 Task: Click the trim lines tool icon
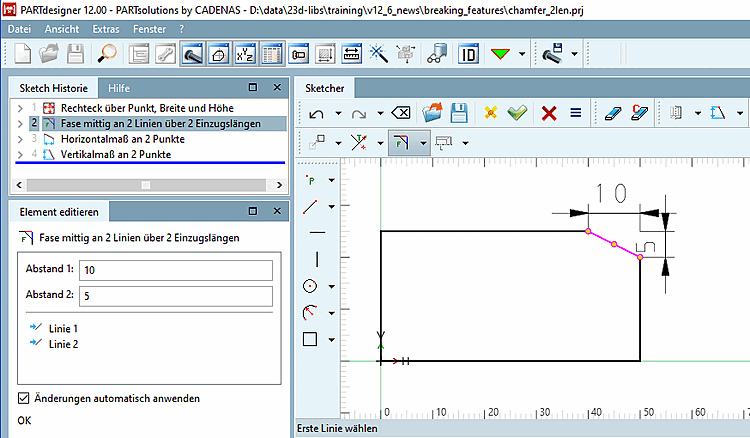[x=359, y=142]
